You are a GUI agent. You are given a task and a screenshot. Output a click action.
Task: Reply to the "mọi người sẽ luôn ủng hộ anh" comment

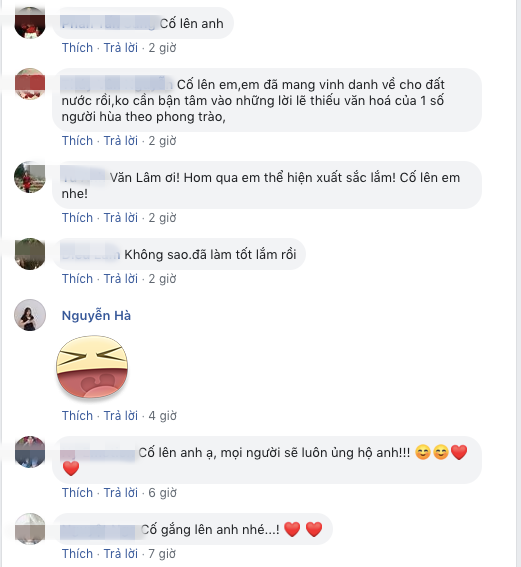point(121,493)
